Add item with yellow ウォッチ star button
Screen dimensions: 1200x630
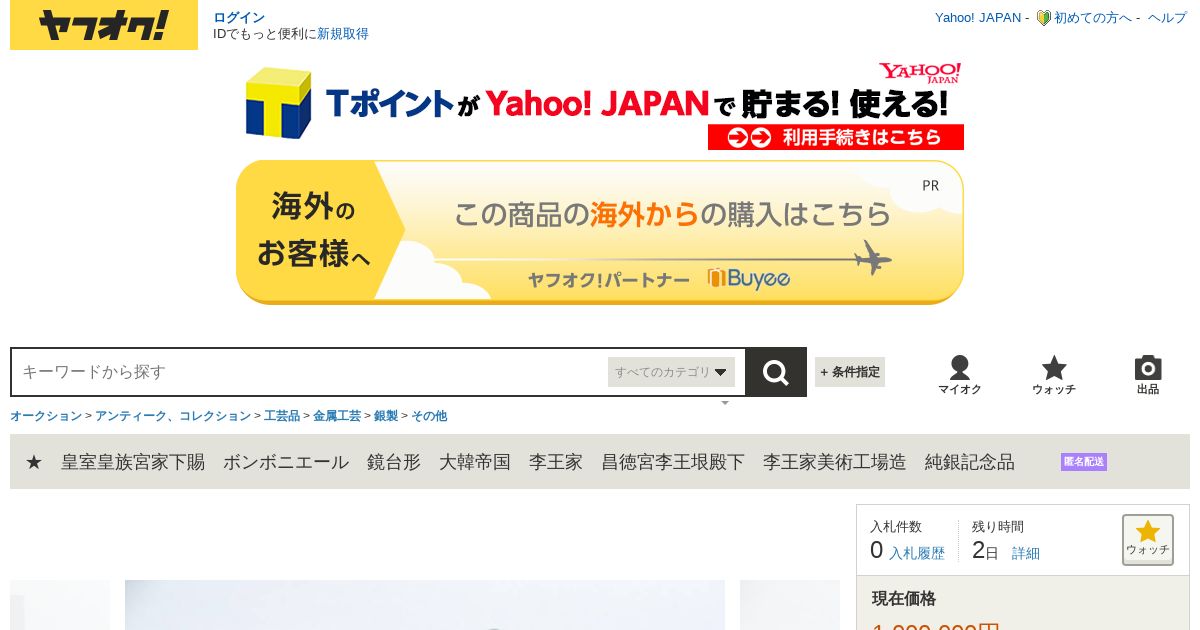(1148, 540)
